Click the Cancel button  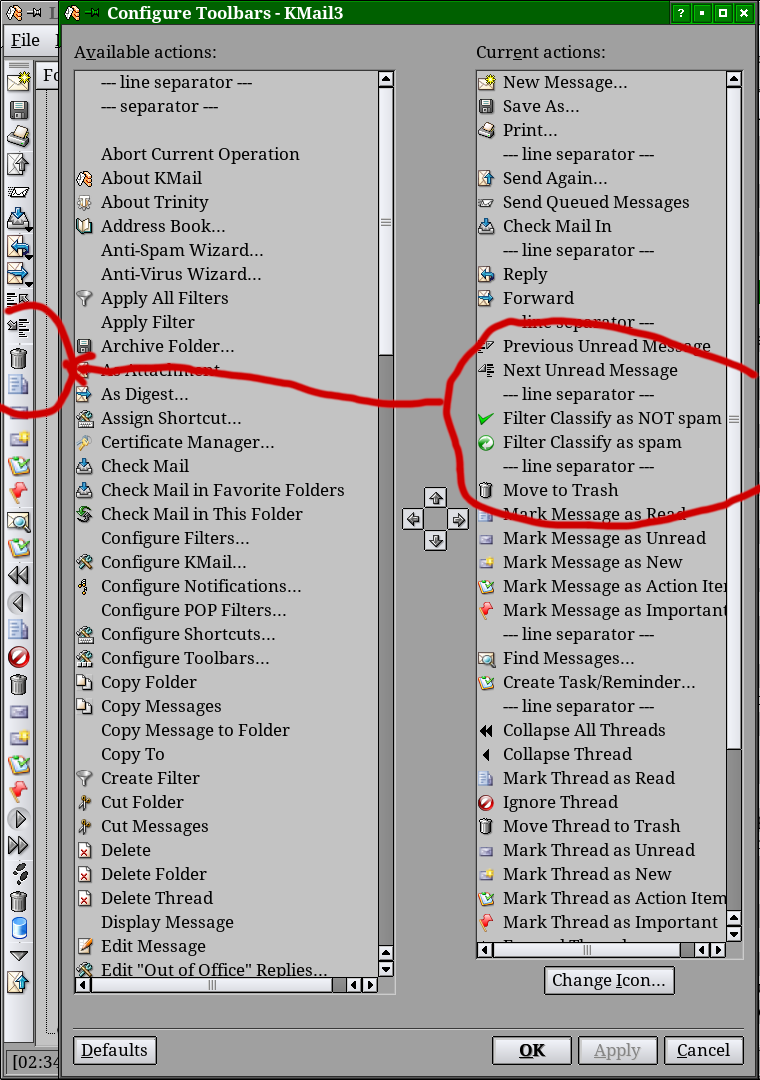(x=703, y=1050)
